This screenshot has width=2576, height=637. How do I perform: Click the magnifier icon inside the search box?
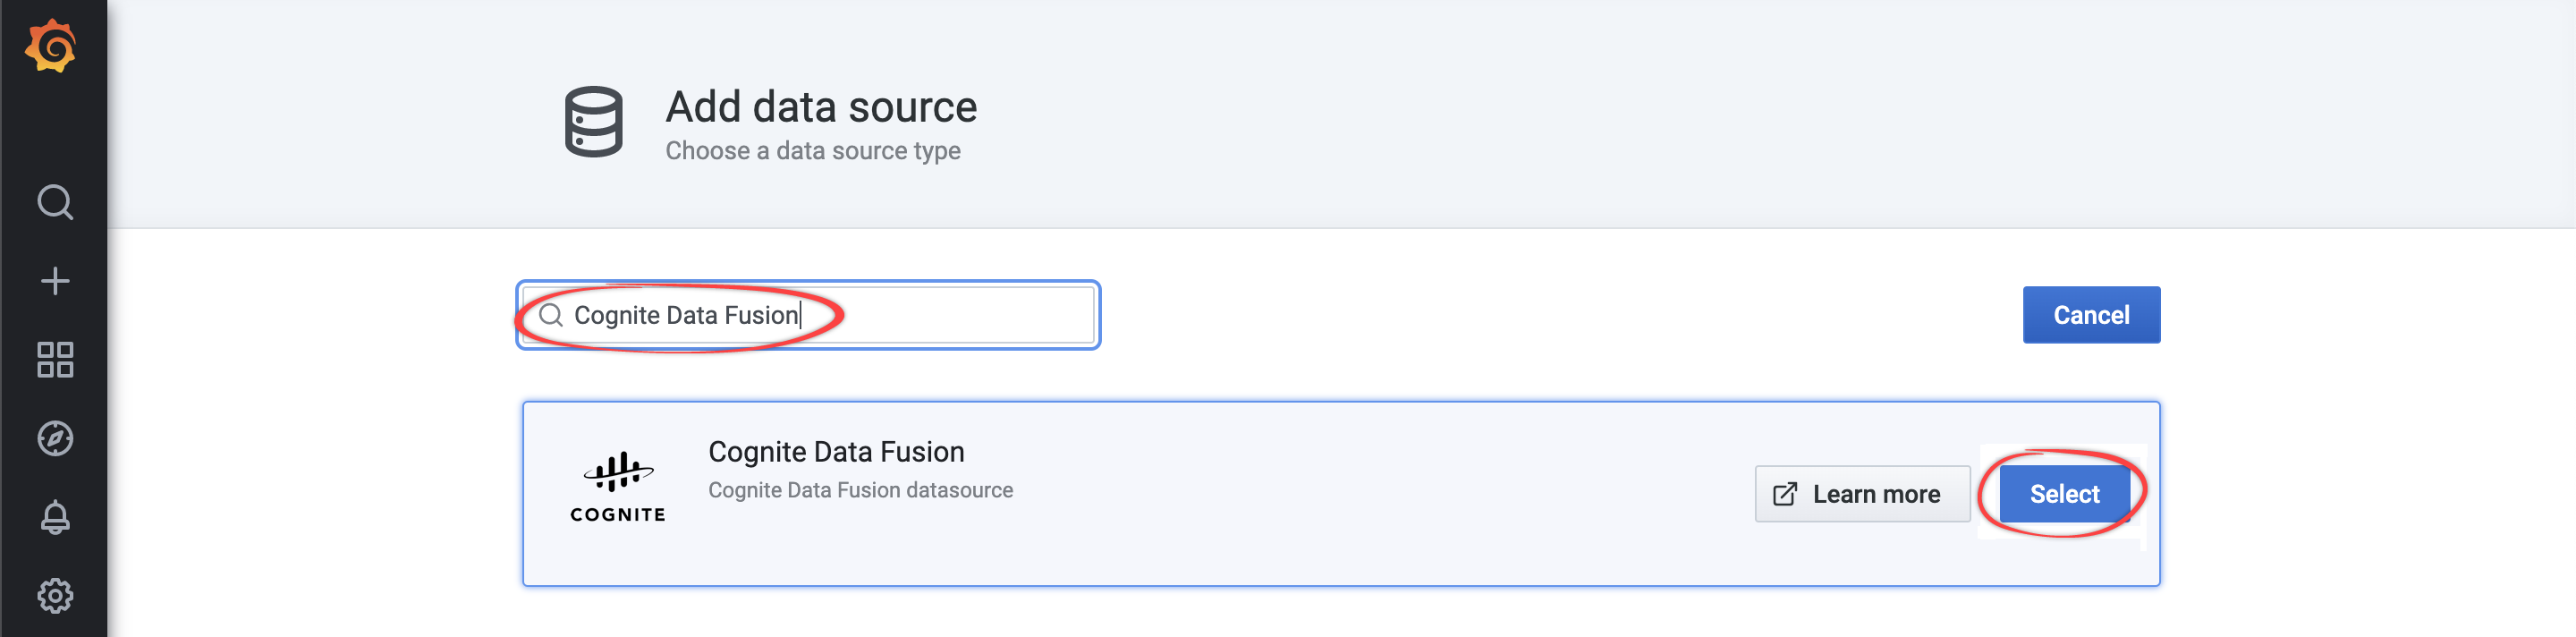click(550, 315)
